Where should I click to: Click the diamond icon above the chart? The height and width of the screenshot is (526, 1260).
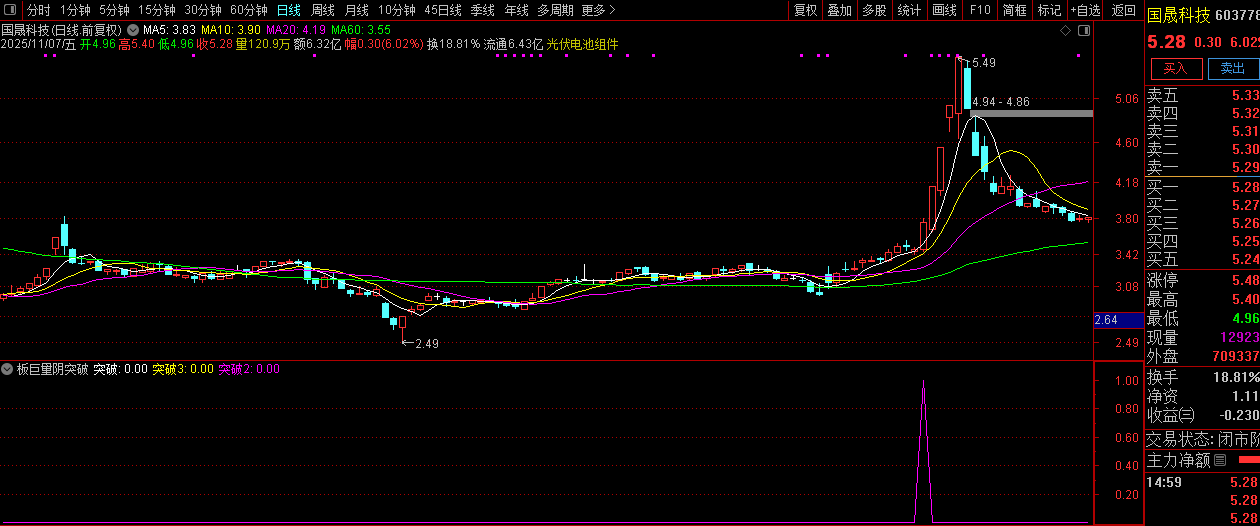[x=1067, y=30]
